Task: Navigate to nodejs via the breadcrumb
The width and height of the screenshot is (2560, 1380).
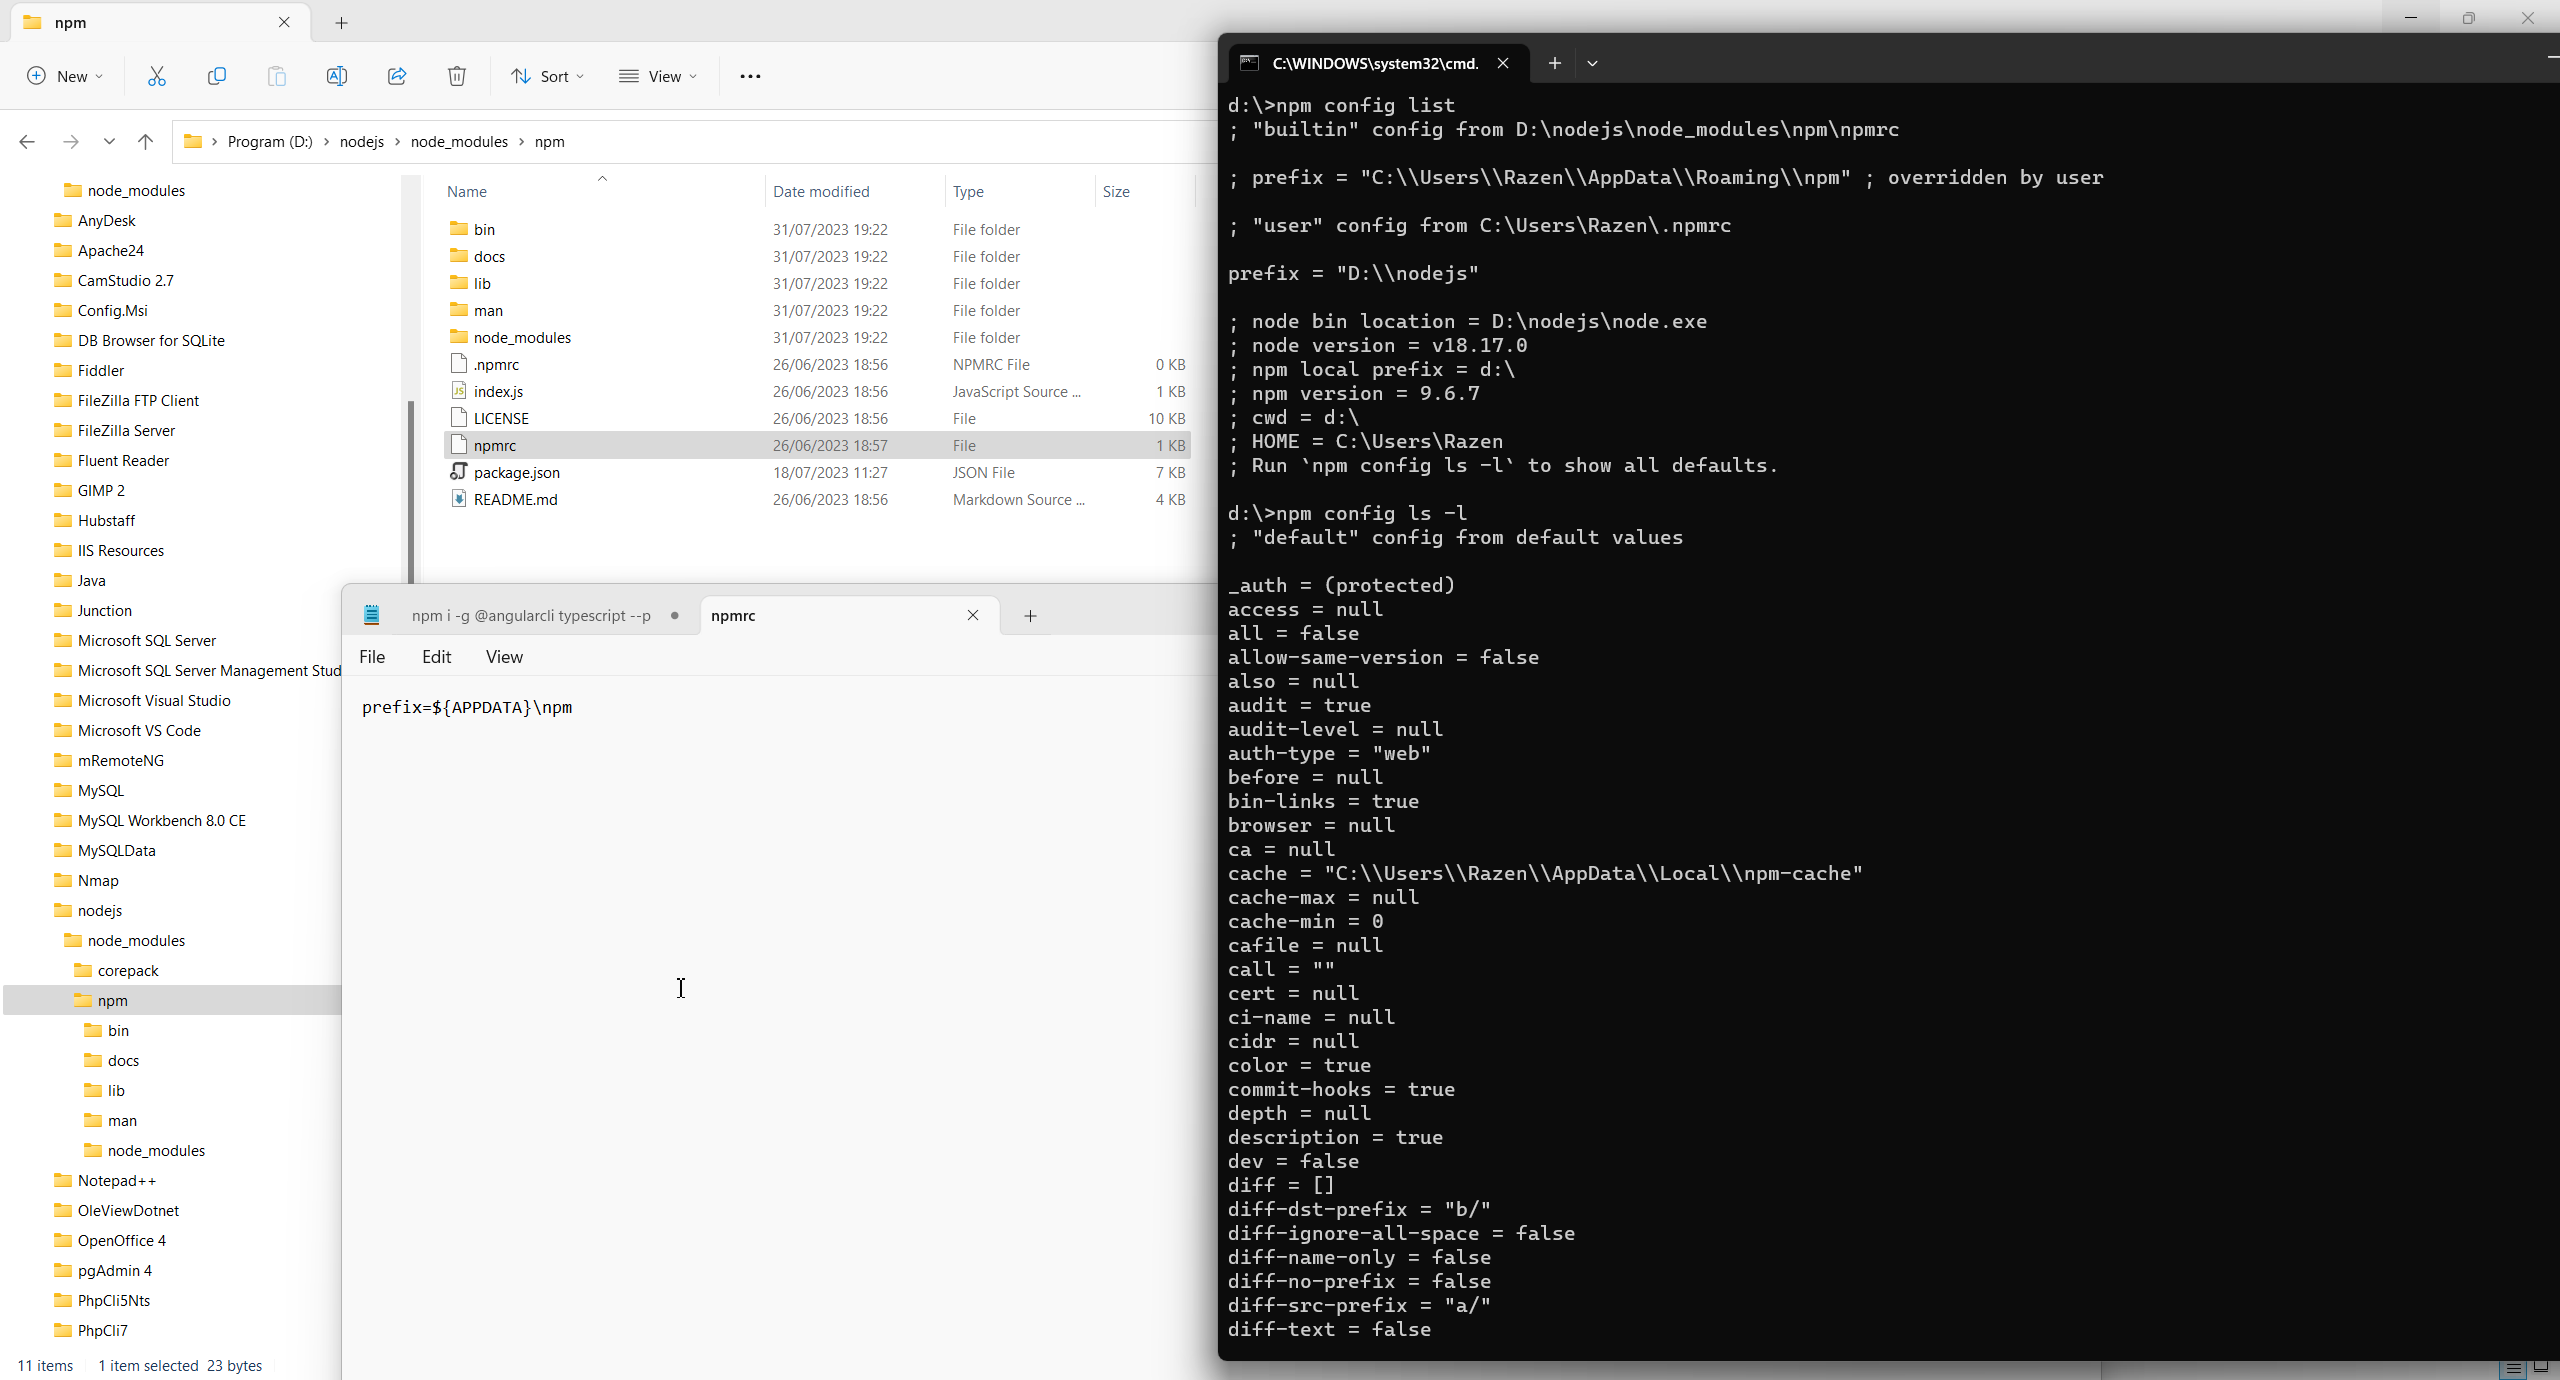Action: (x=361, y=141)
